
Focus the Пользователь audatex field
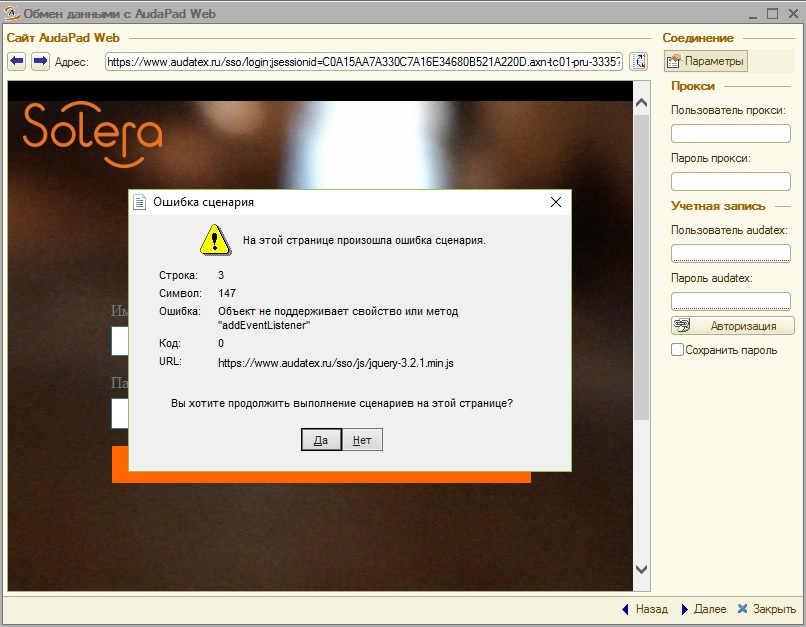point(730,253)
